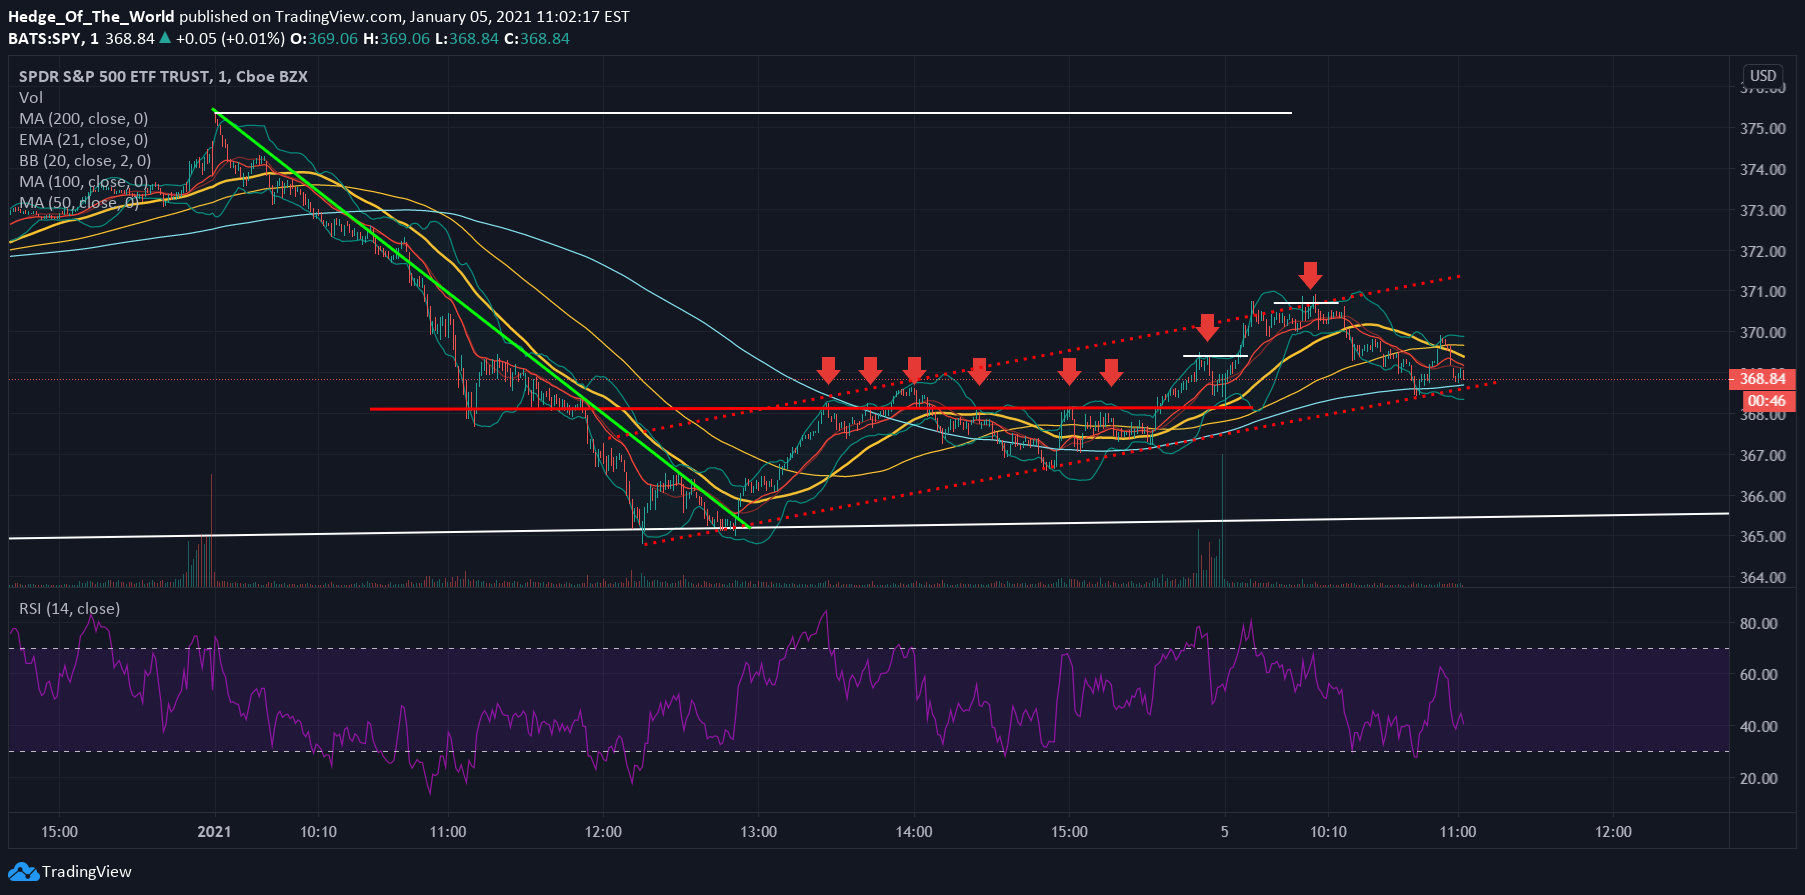This screenshot has height=895, width=1805.
Task: Click the +0.05 (+0.01%) change value
Action: [x=230, y=38]
